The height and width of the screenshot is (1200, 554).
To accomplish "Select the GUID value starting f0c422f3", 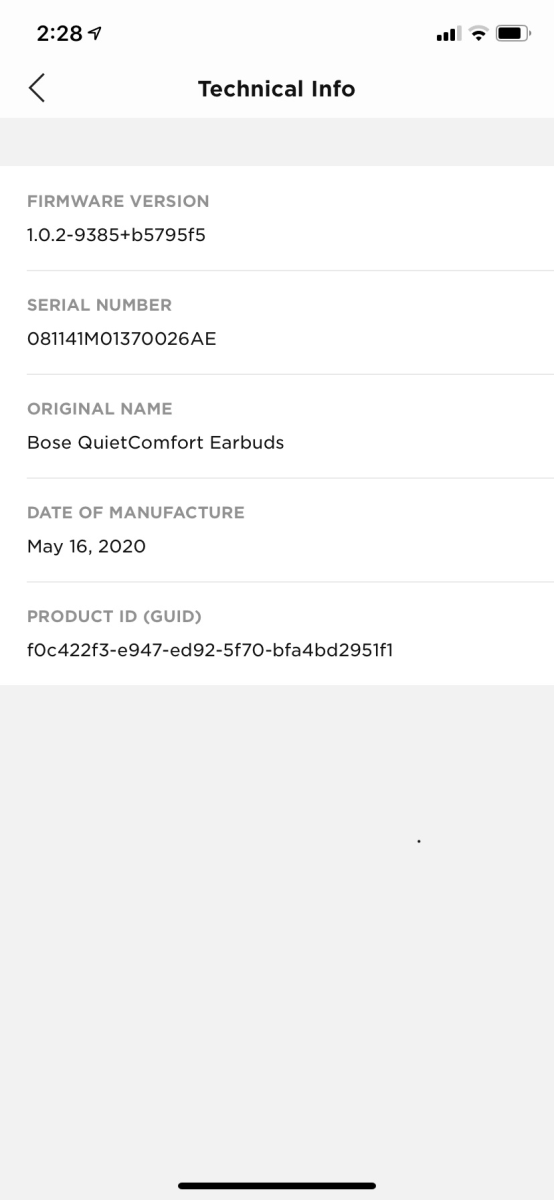I will tap(210, 653).
